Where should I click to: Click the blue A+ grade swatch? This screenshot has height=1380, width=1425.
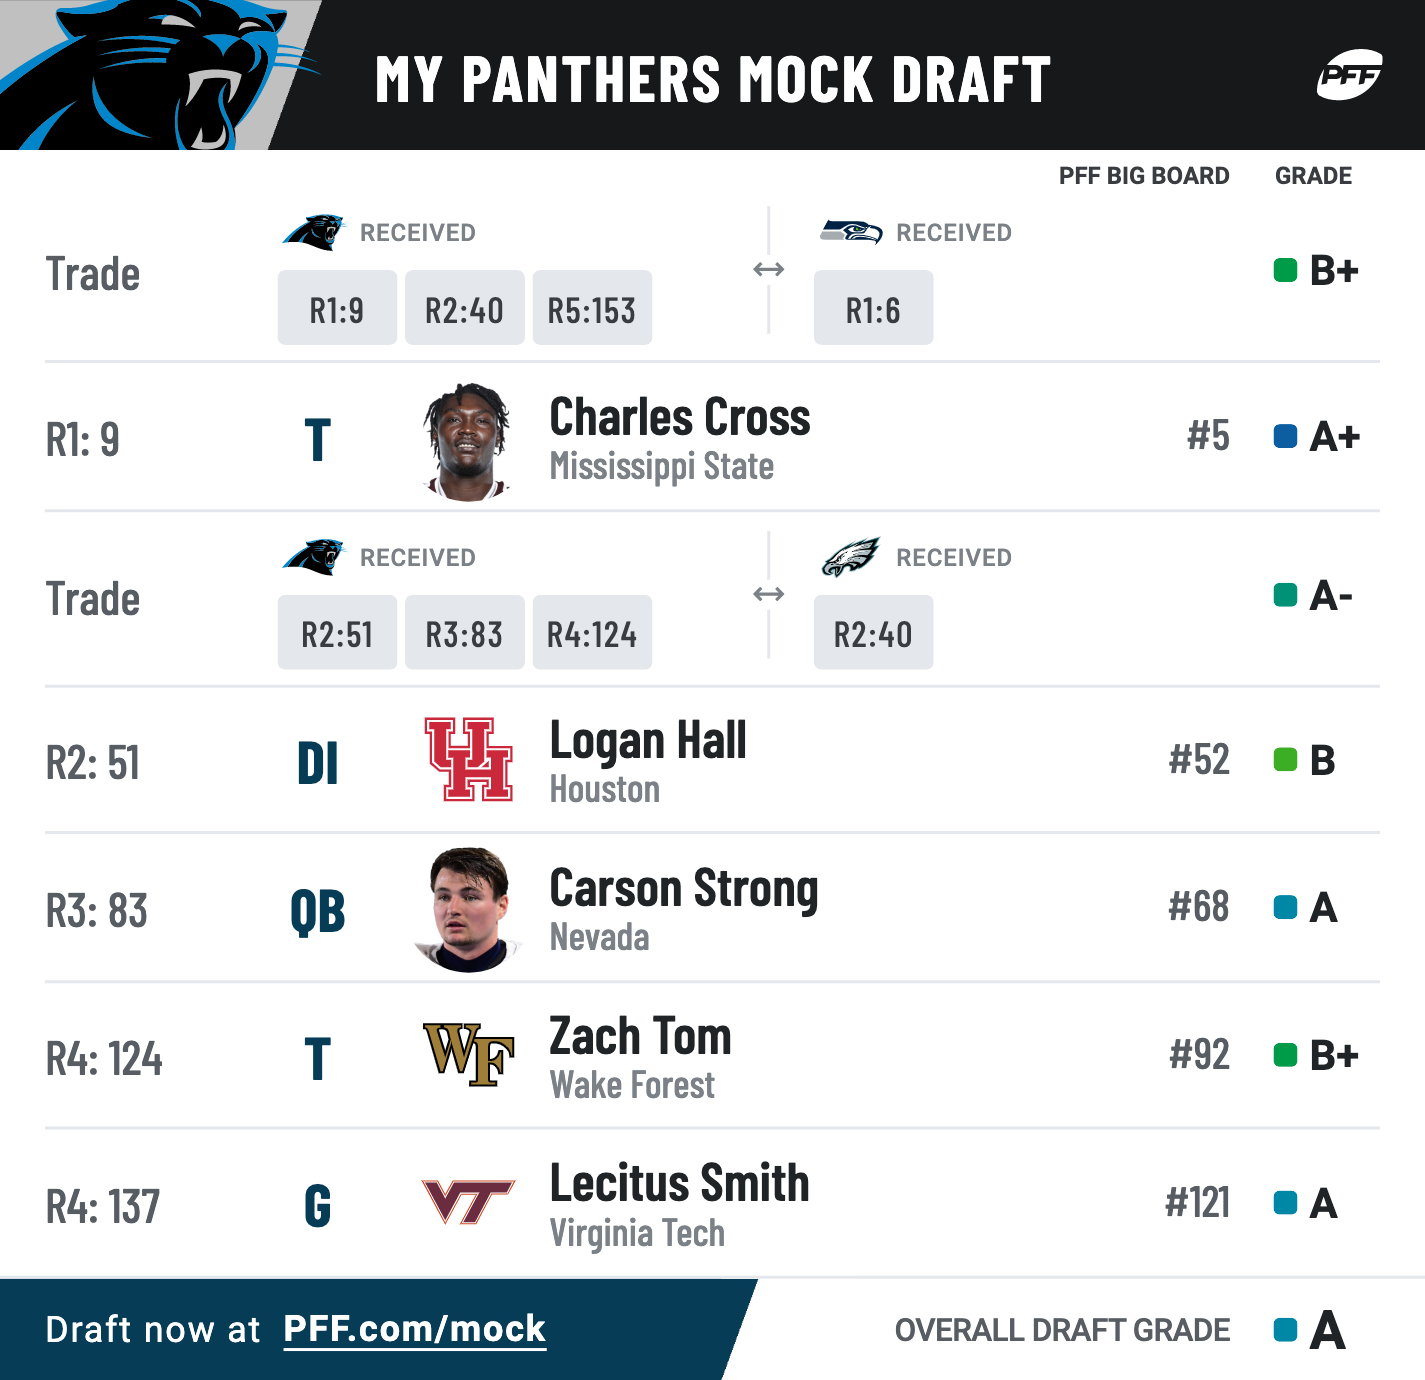coord(1285,436)
